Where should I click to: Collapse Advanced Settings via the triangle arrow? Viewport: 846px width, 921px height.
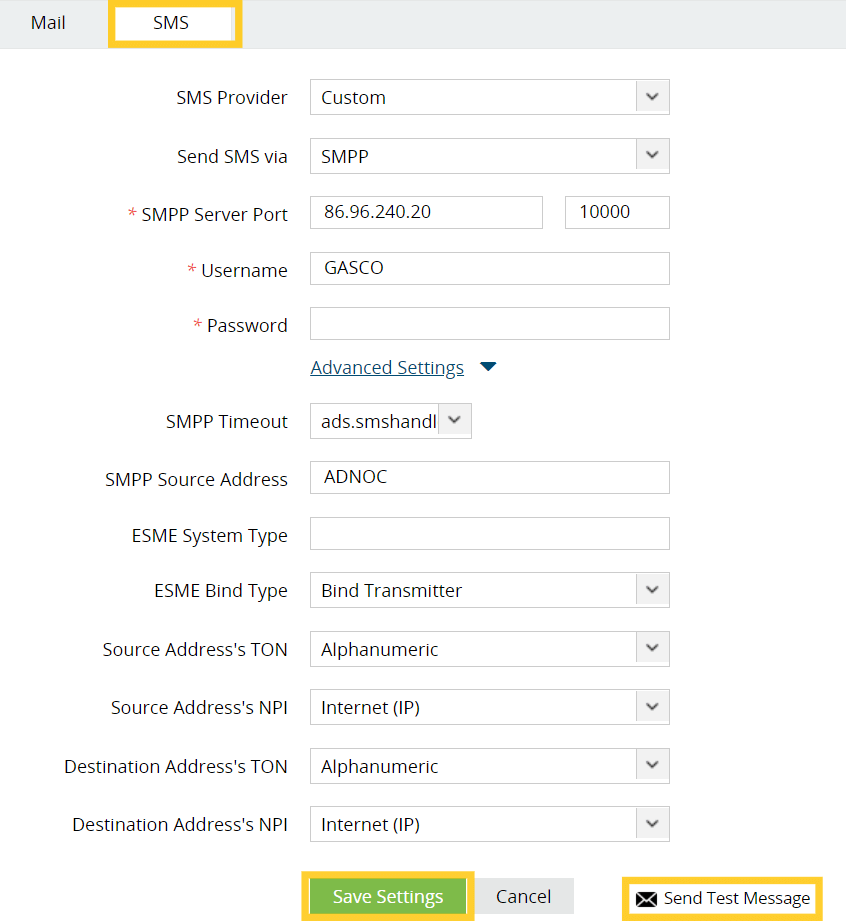click(488, 367)
